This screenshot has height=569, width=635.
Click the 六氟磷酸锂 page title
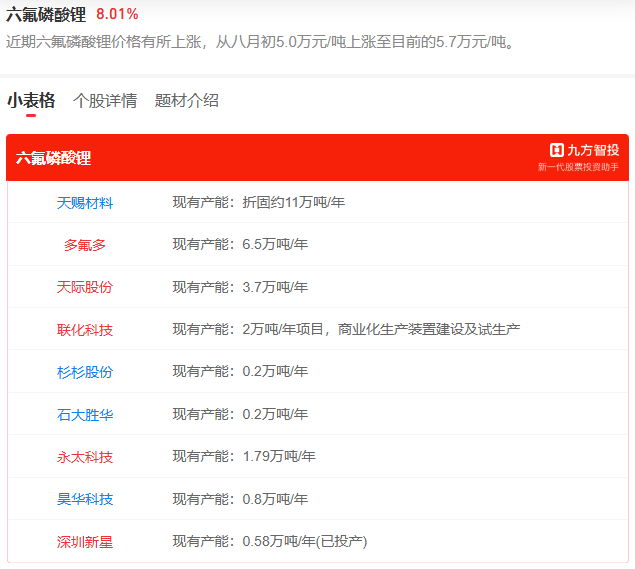(x=46, y=14)
